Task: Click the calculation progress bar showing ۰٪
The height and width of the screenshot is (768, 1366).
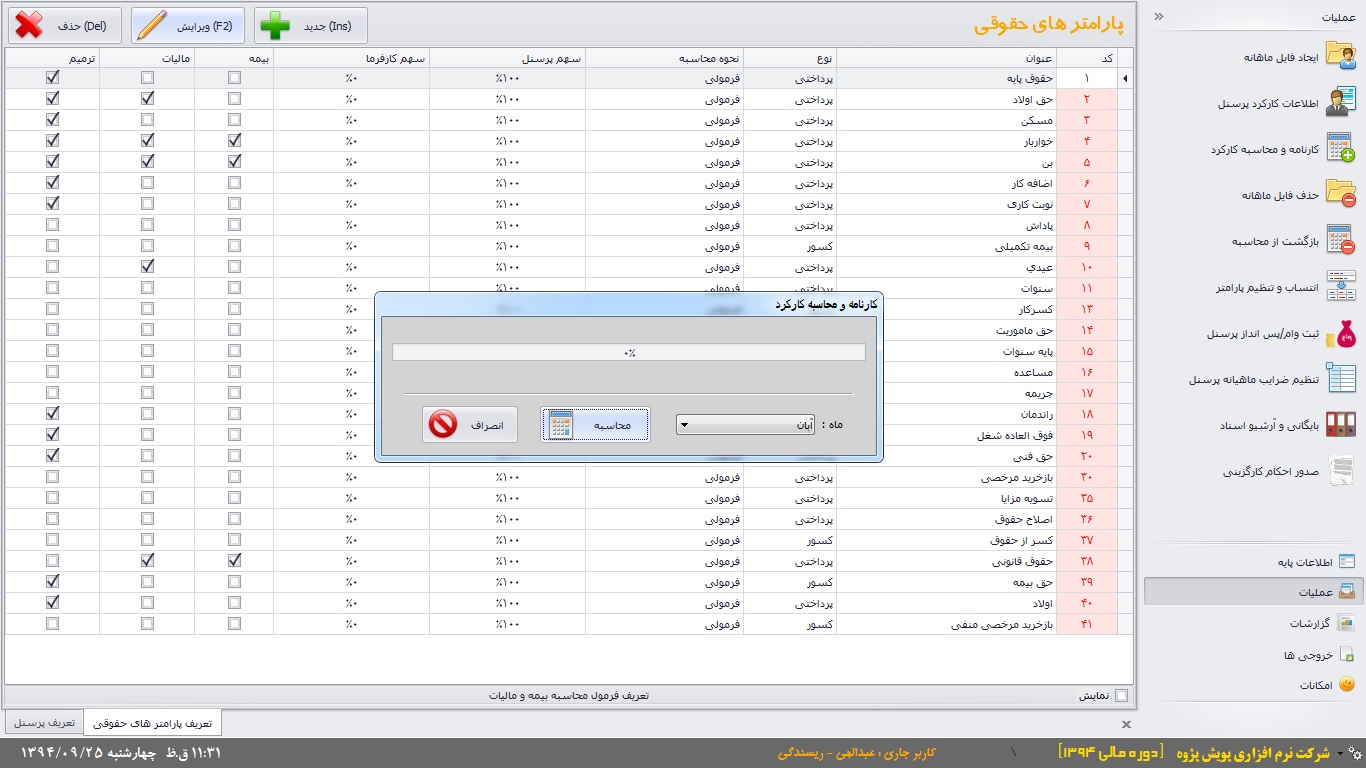Action: (x=628, y=352)
